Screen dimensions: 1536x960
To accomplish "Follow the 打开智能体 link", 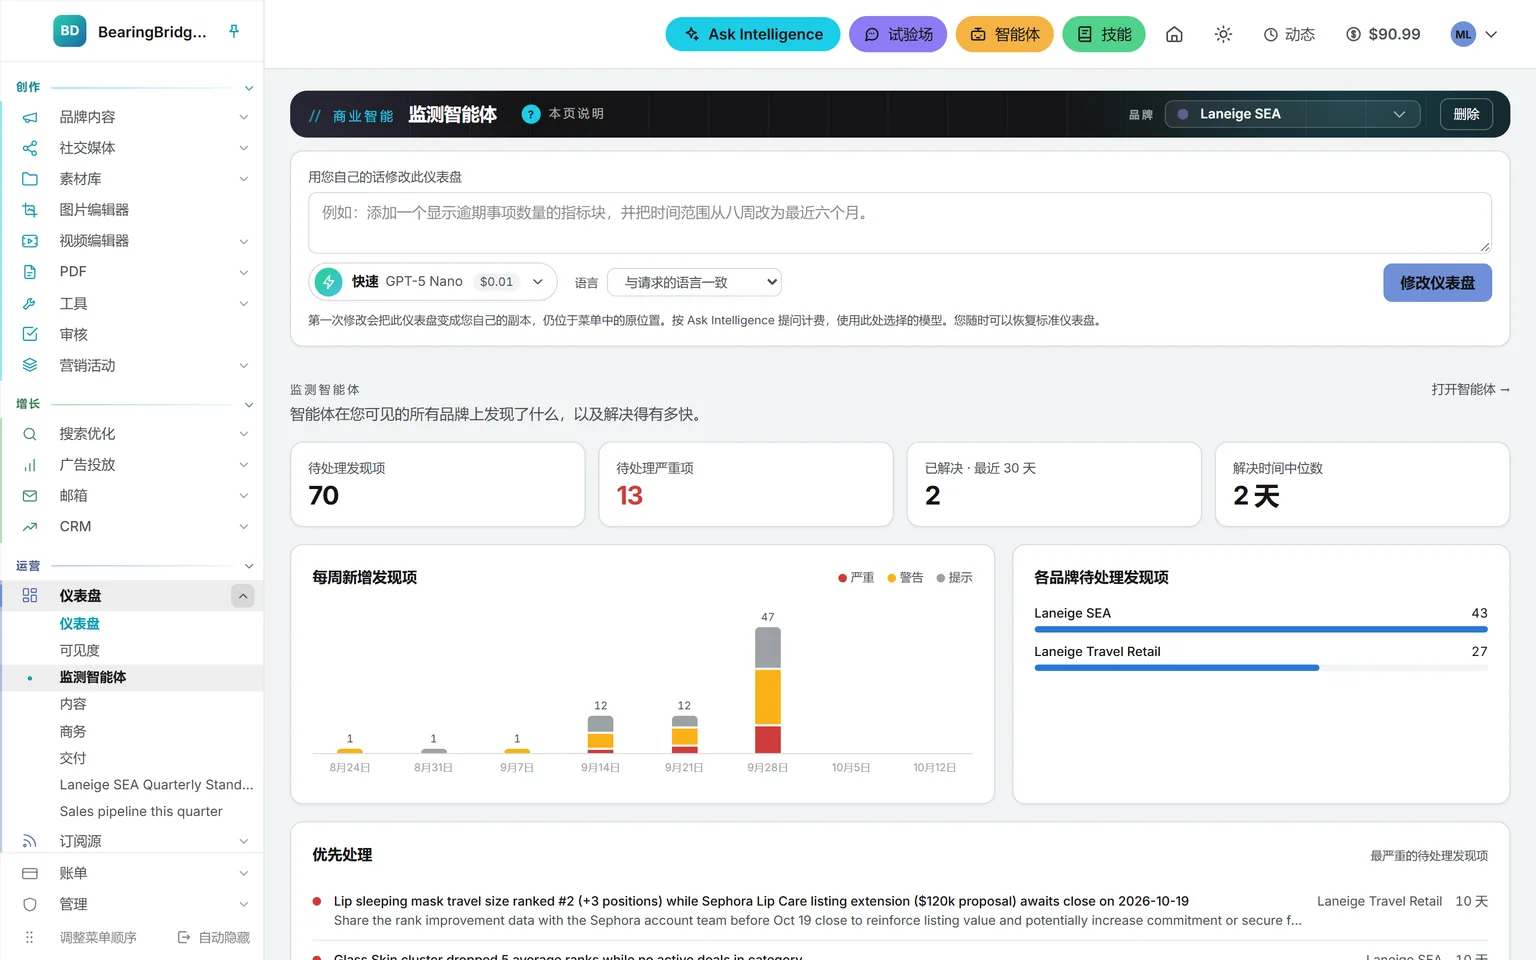I will point(1470,390).
